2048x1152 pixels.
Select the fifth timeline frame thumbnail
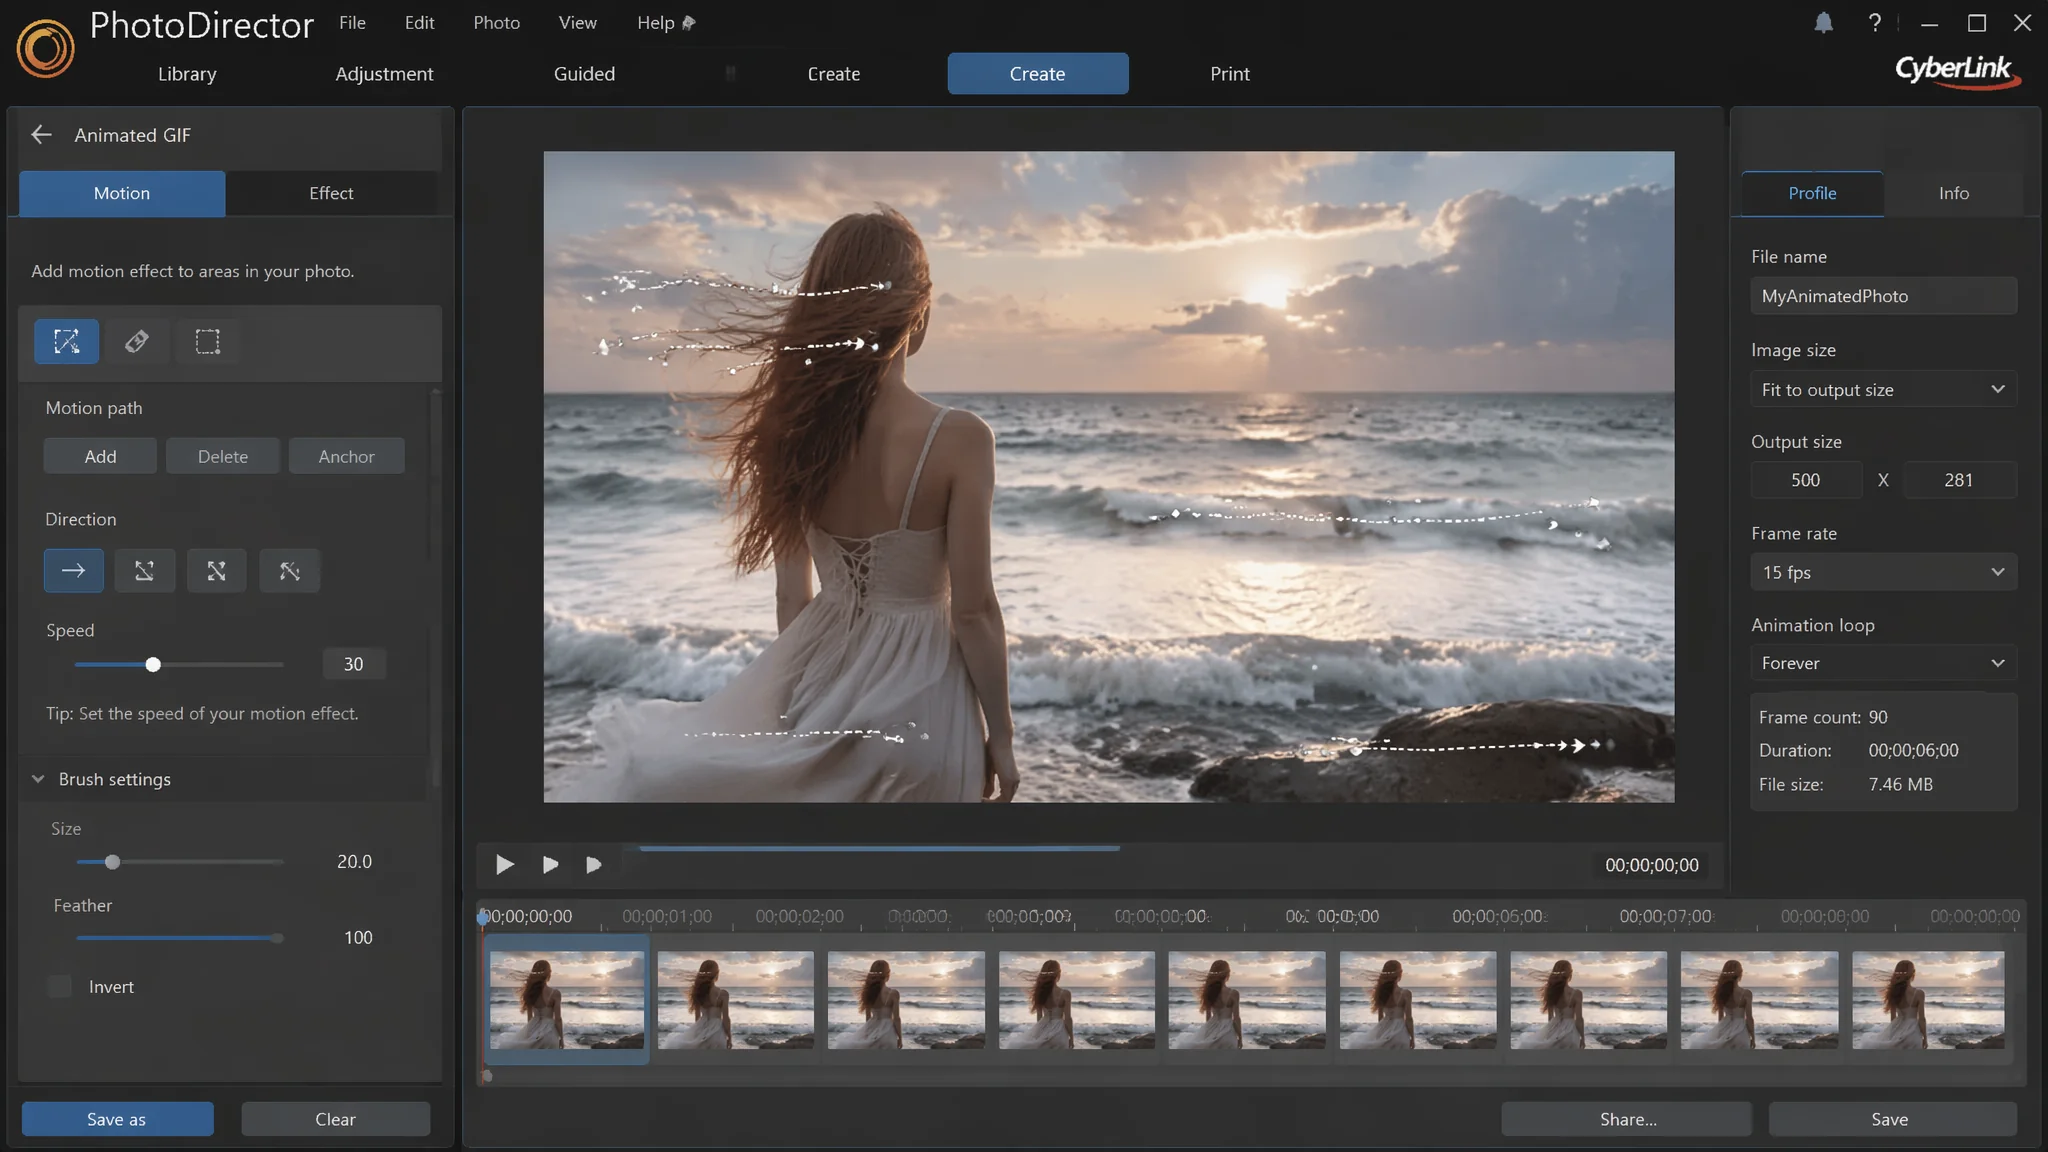click(x=1247, y=1000)
